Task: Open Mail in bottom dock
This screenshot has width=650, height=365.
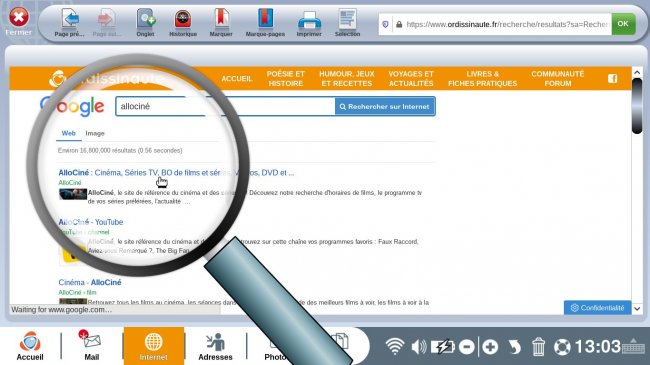Action: click(92, 346)
